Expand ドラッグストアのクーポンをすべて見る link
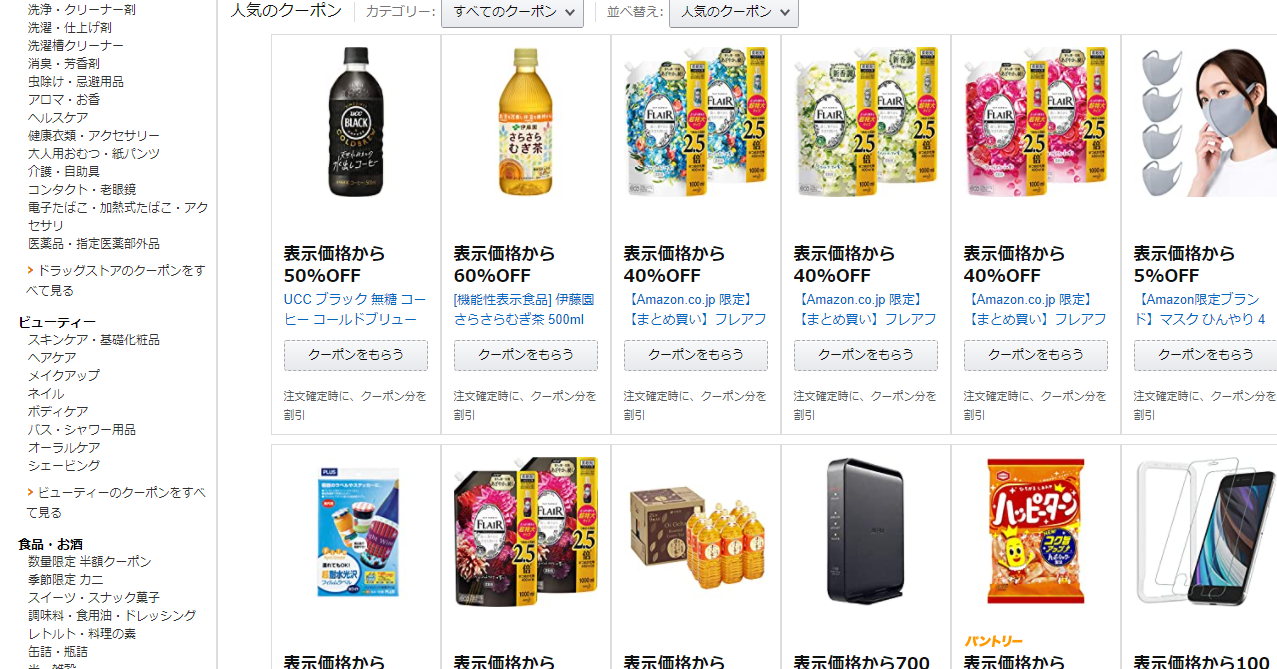The height and width of the screenshot is (669, 1277). click(116, 280)
